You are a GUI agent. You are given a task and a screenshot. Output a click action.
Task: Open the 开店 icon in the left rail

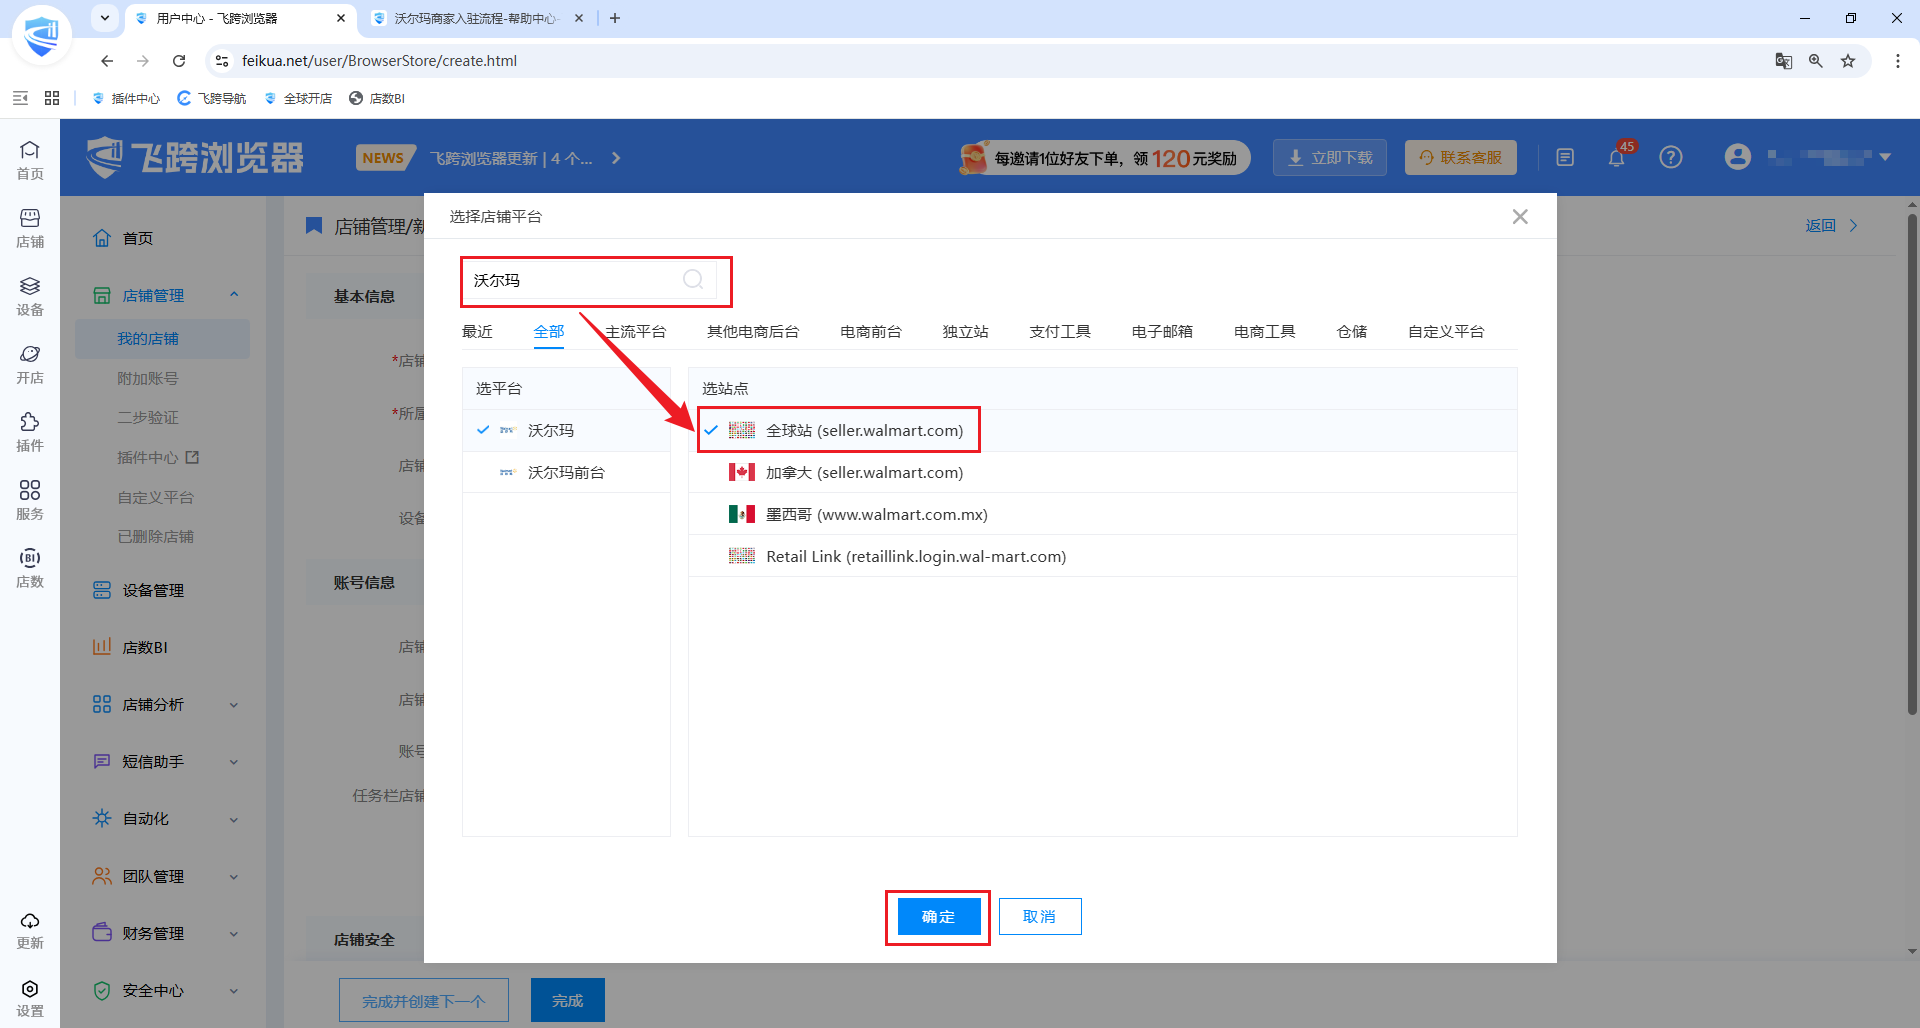[x=30, y=364]
